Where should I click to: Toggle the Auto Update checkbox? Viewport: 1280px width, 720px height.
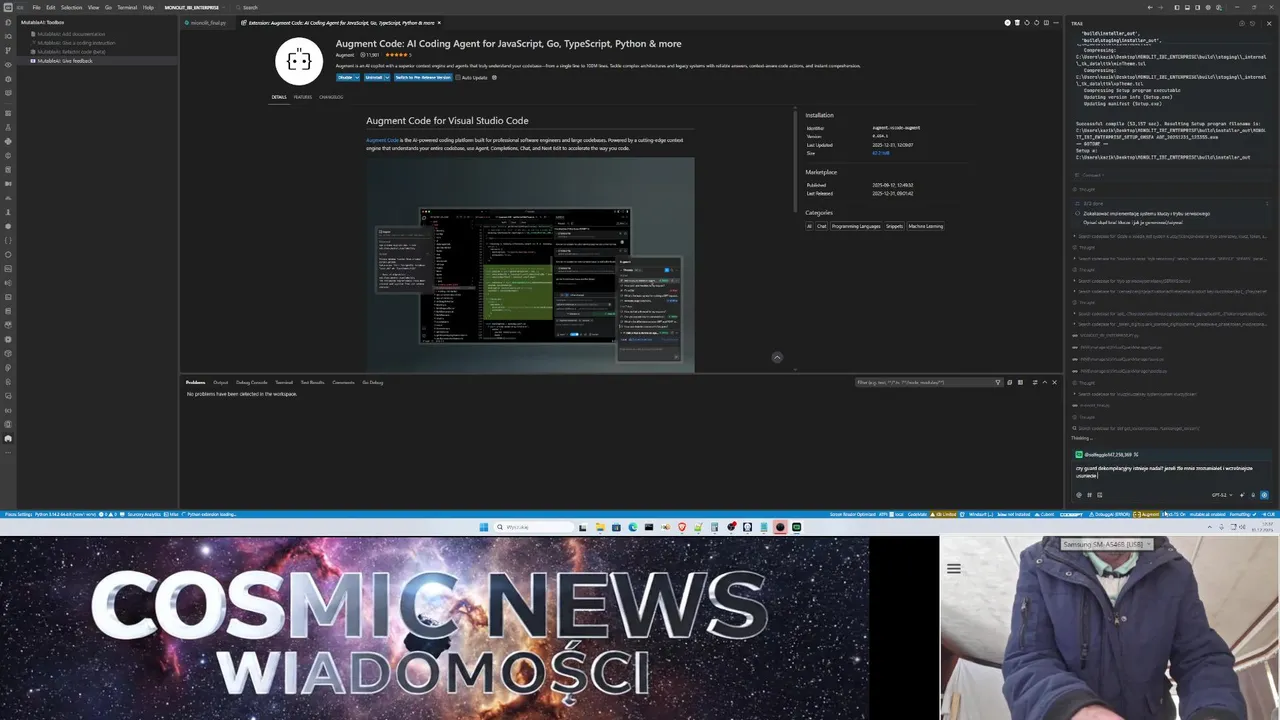[458, 77]
